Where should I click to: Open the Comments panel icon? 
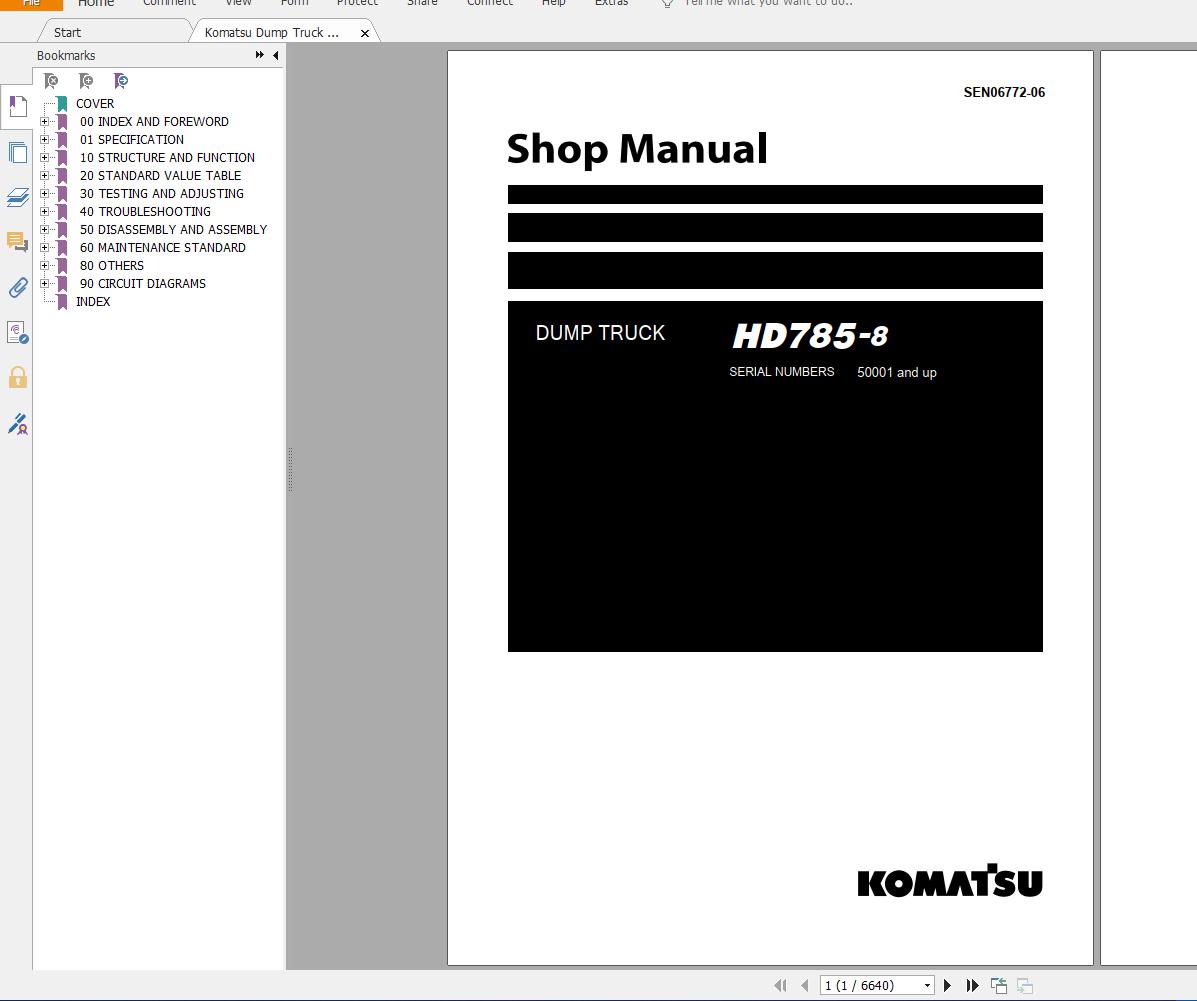pyautogui.click(x=18, y=242)
